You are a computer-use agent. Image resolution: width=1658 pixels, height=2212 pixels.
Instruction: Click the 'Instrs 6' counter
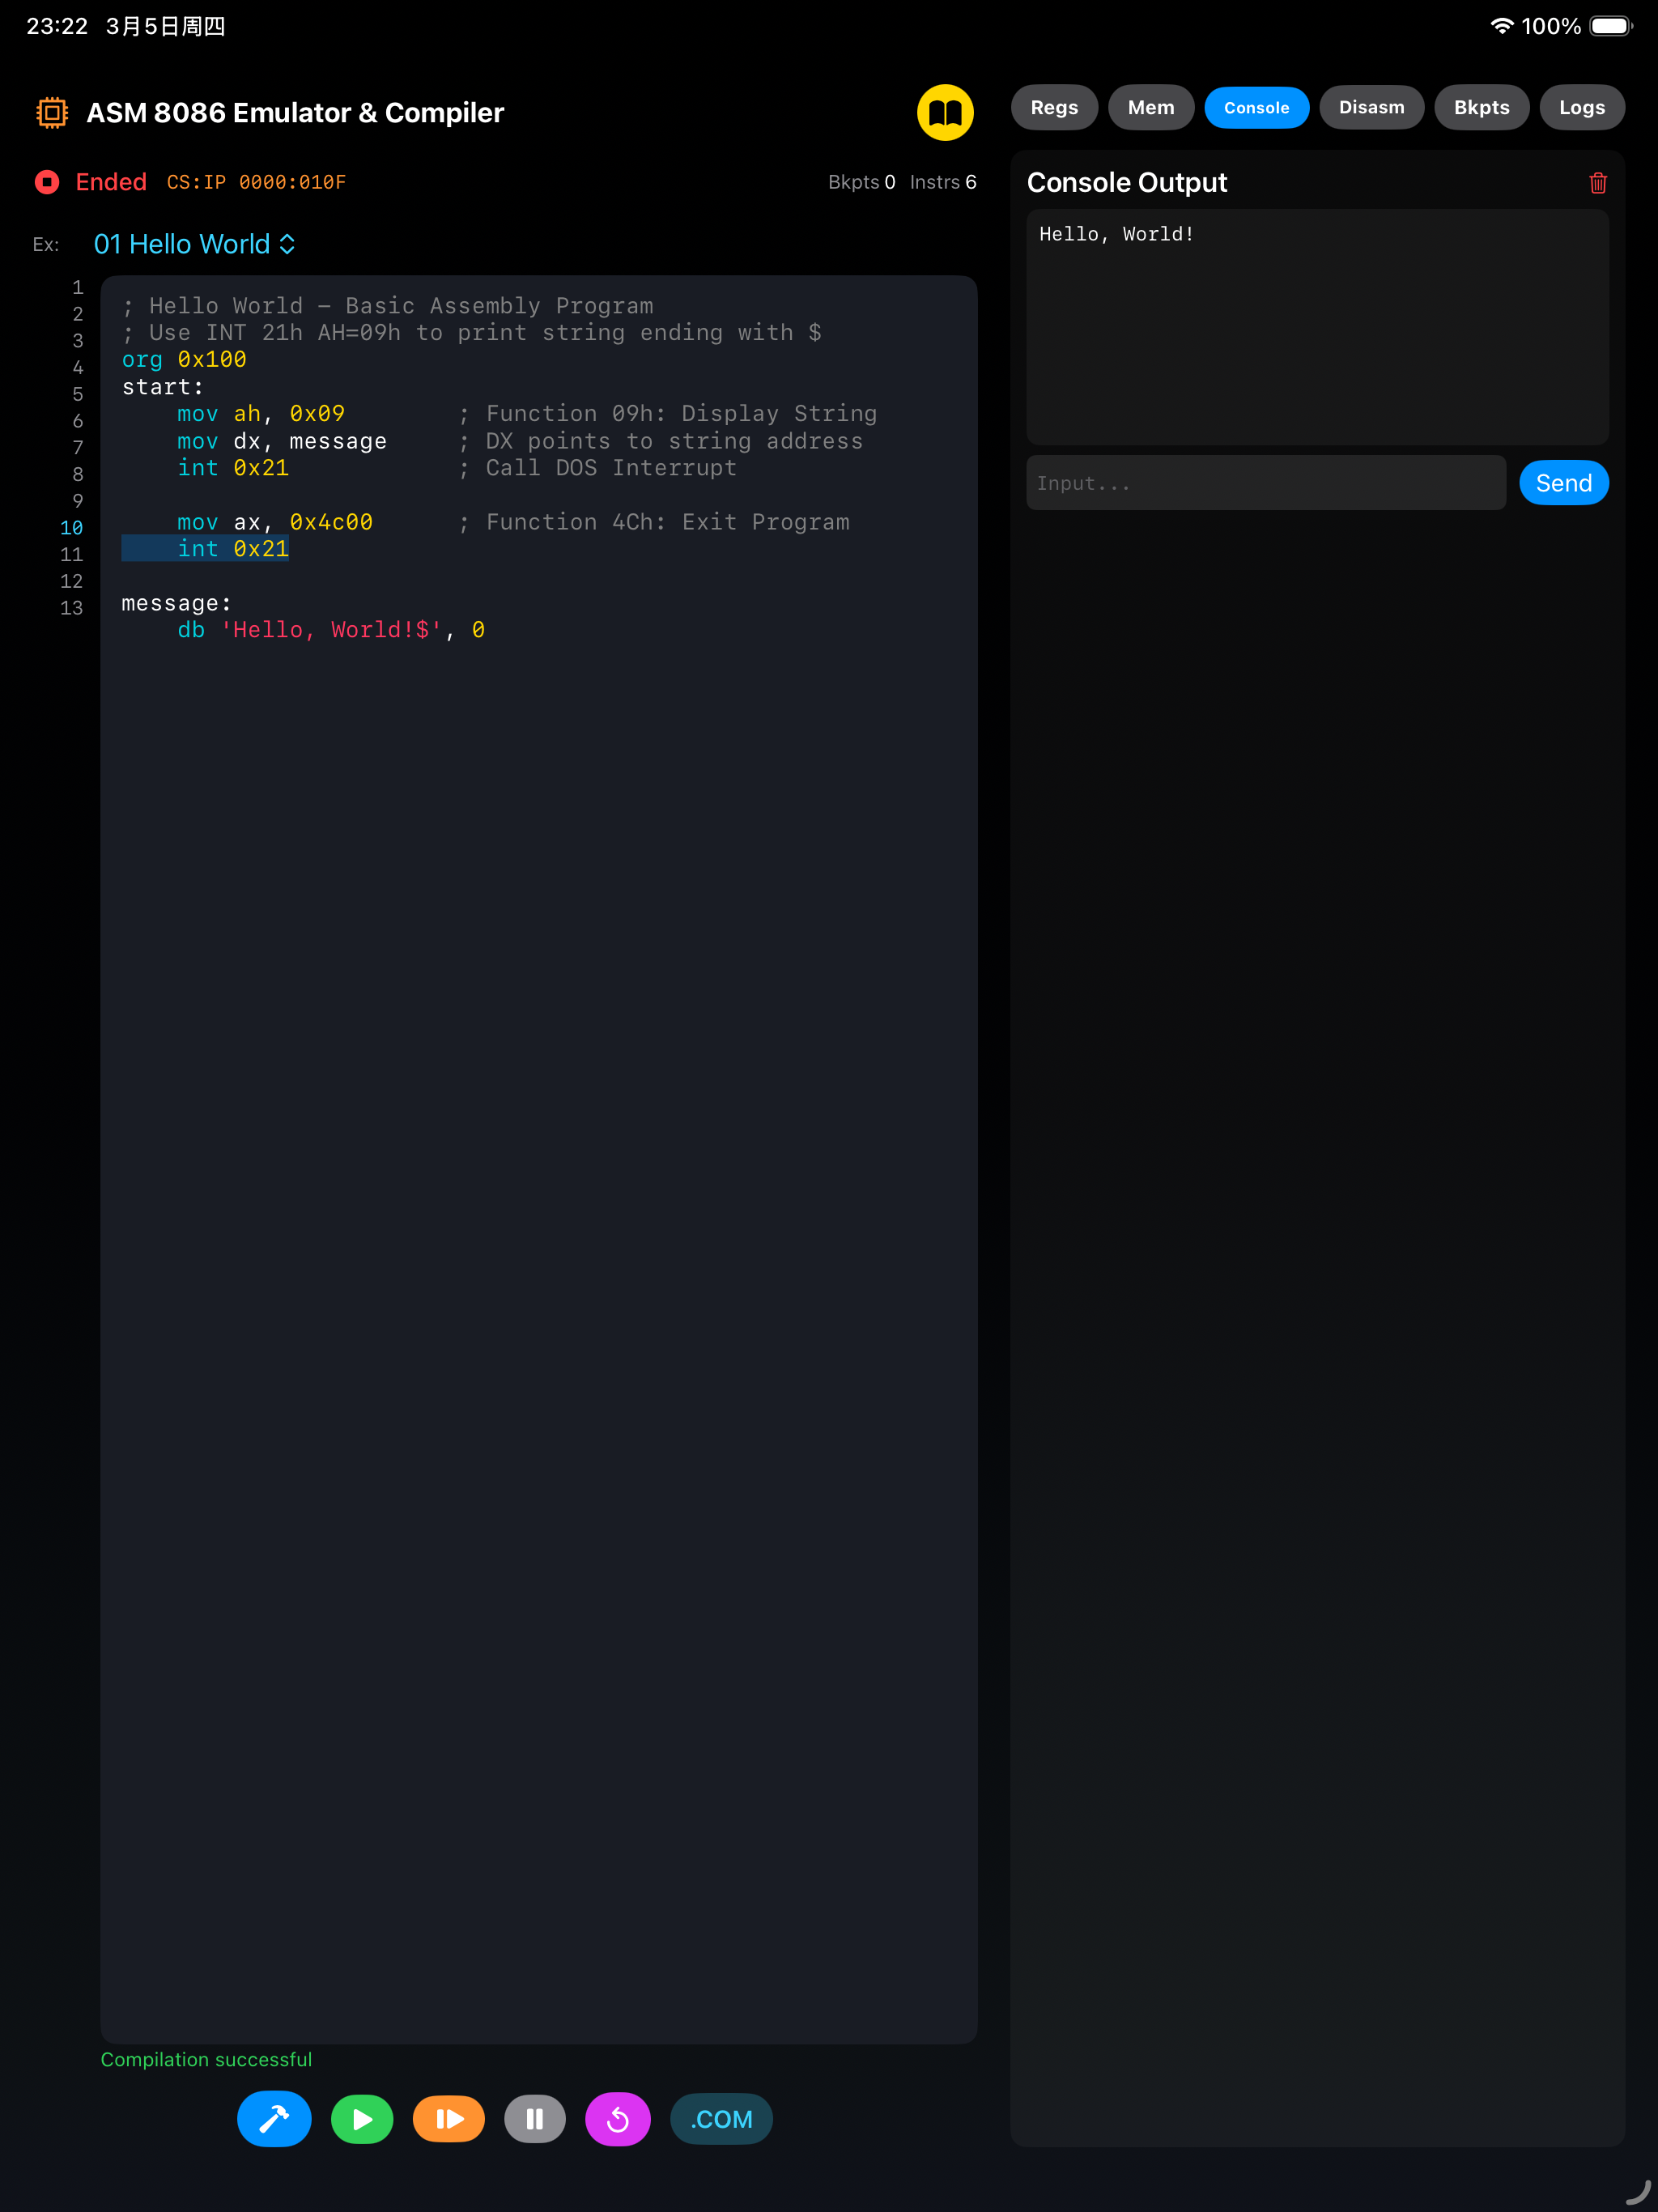click(x=943, y=182)
